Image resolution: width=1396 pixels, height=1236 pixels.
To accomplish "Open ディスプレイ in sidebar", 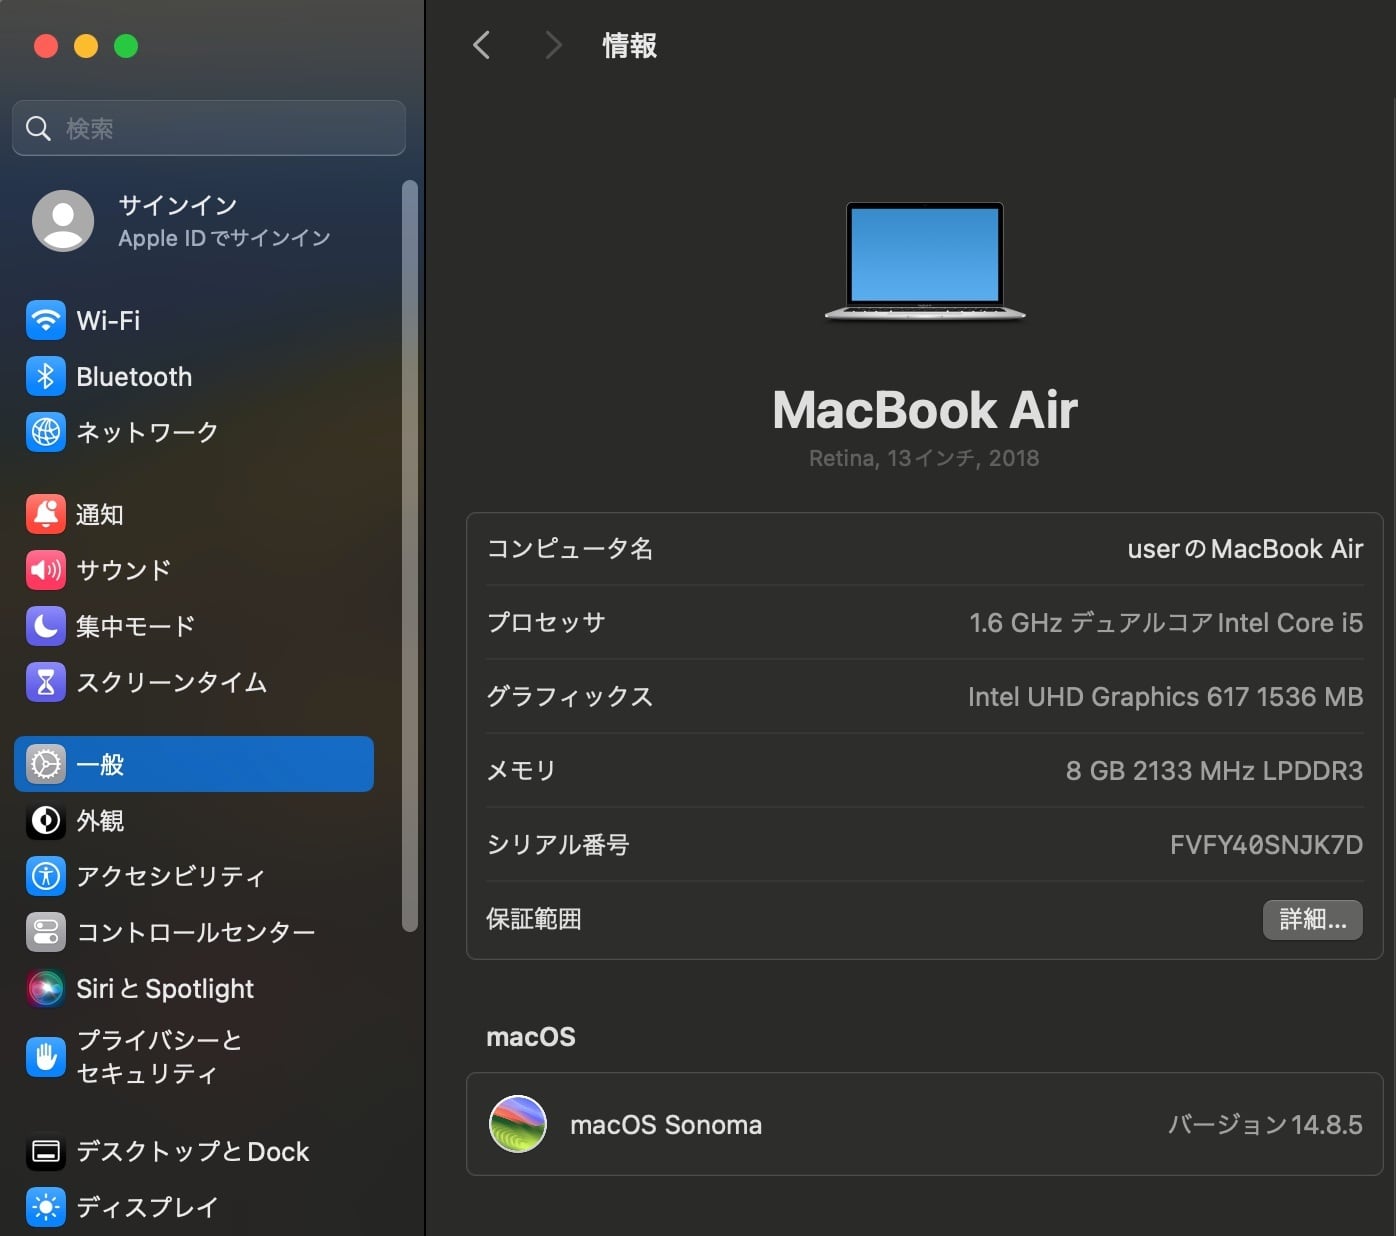I will [x=194, y=1208].
